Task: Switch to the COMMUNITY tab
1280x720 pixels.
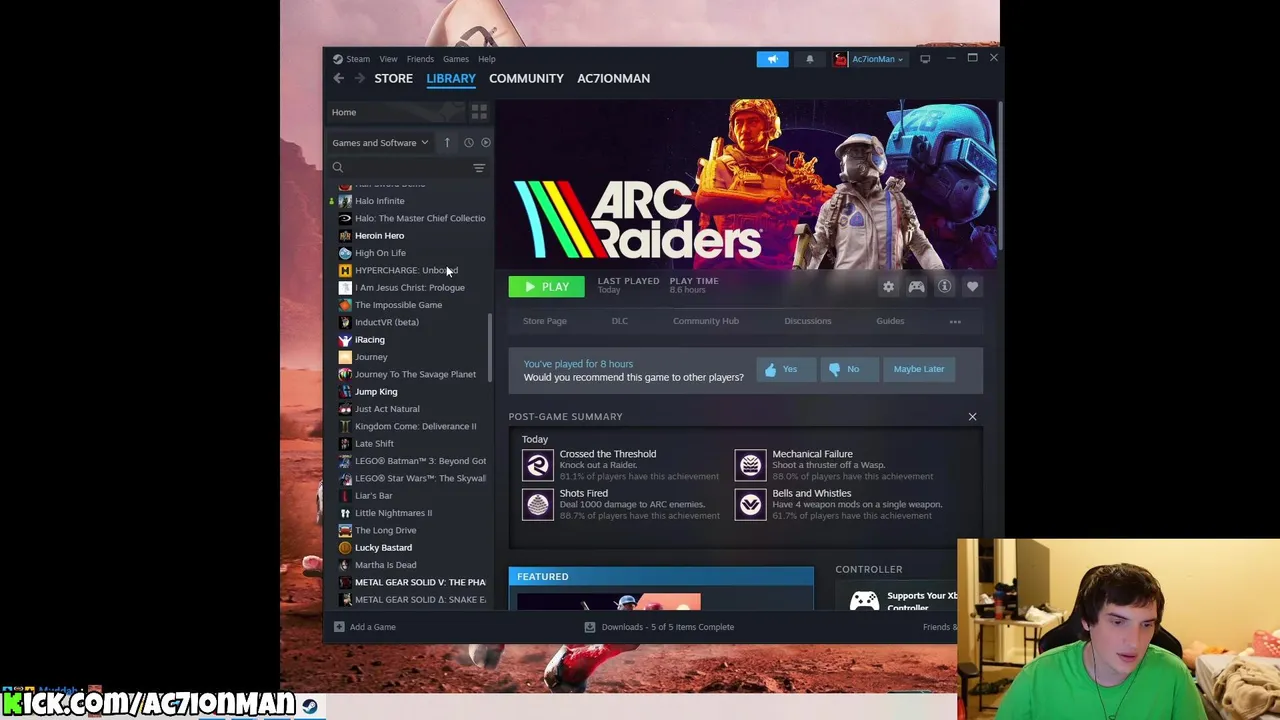Action: [526, 78]
